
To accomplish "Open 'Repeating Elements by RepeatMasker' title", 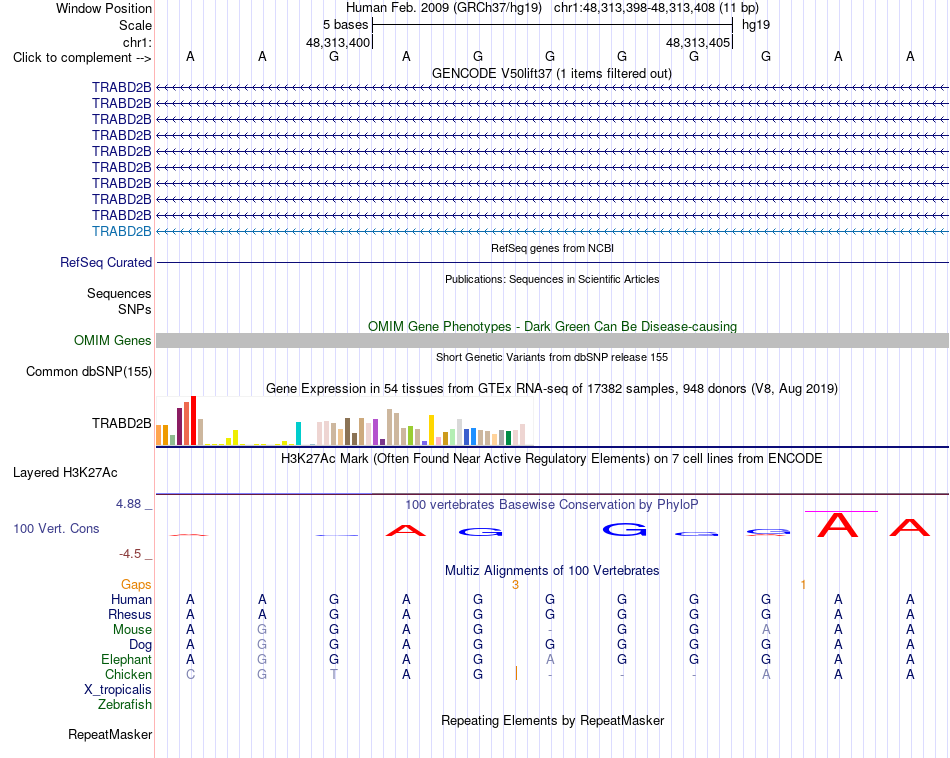I will [552, 720].
